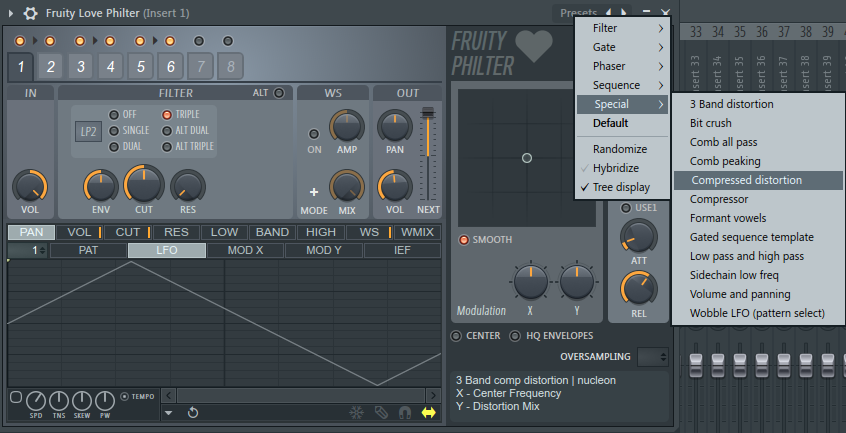The width and height of the screenshot is (846, 433).
Task: Toggle the LED above slot 8
Action: pyautogui.click(x=228, y=41)
